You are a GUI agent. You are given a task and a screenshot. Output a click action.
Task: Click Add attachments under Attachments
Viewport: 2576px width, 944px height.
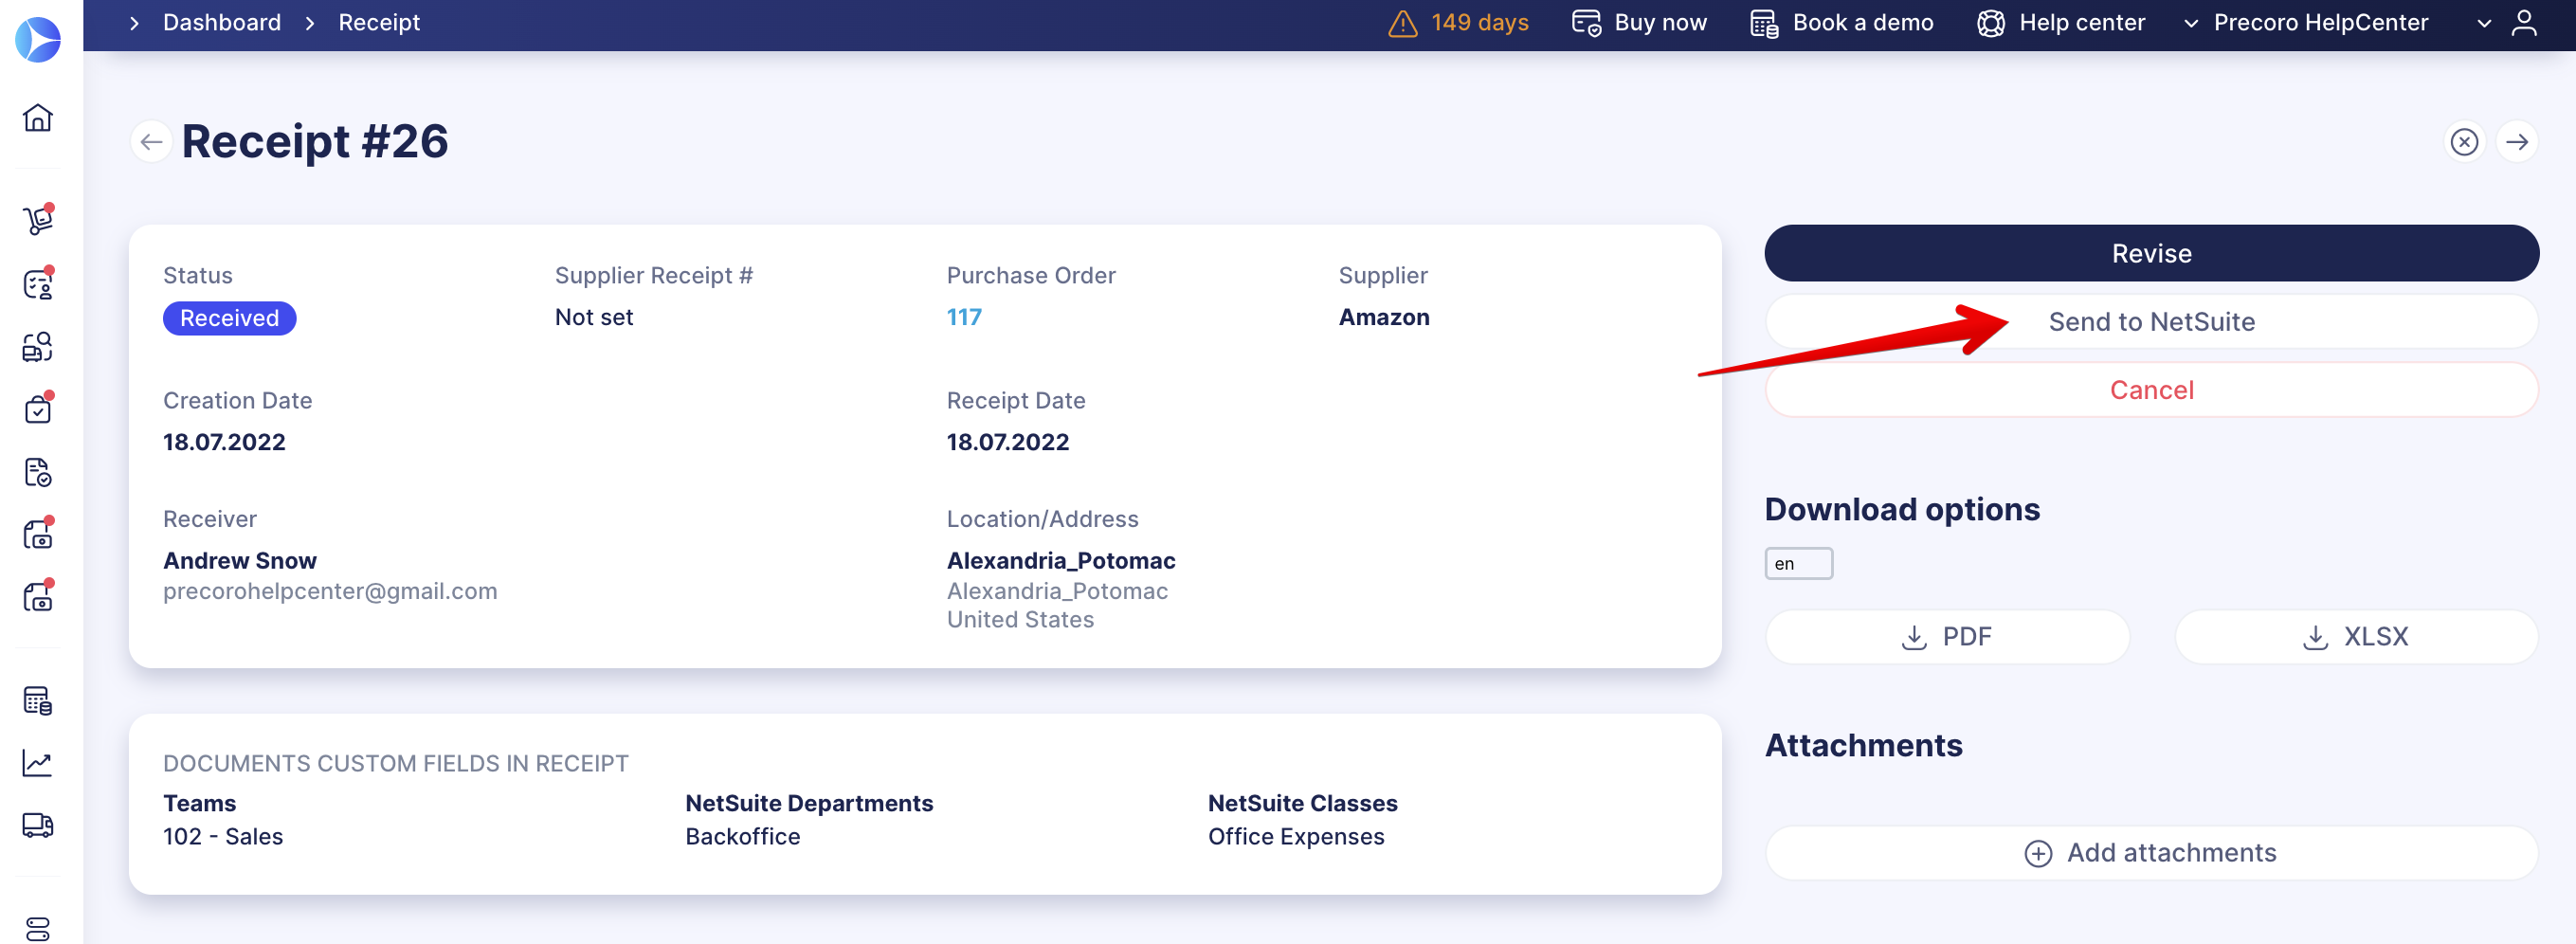[x=2150, y=852]
